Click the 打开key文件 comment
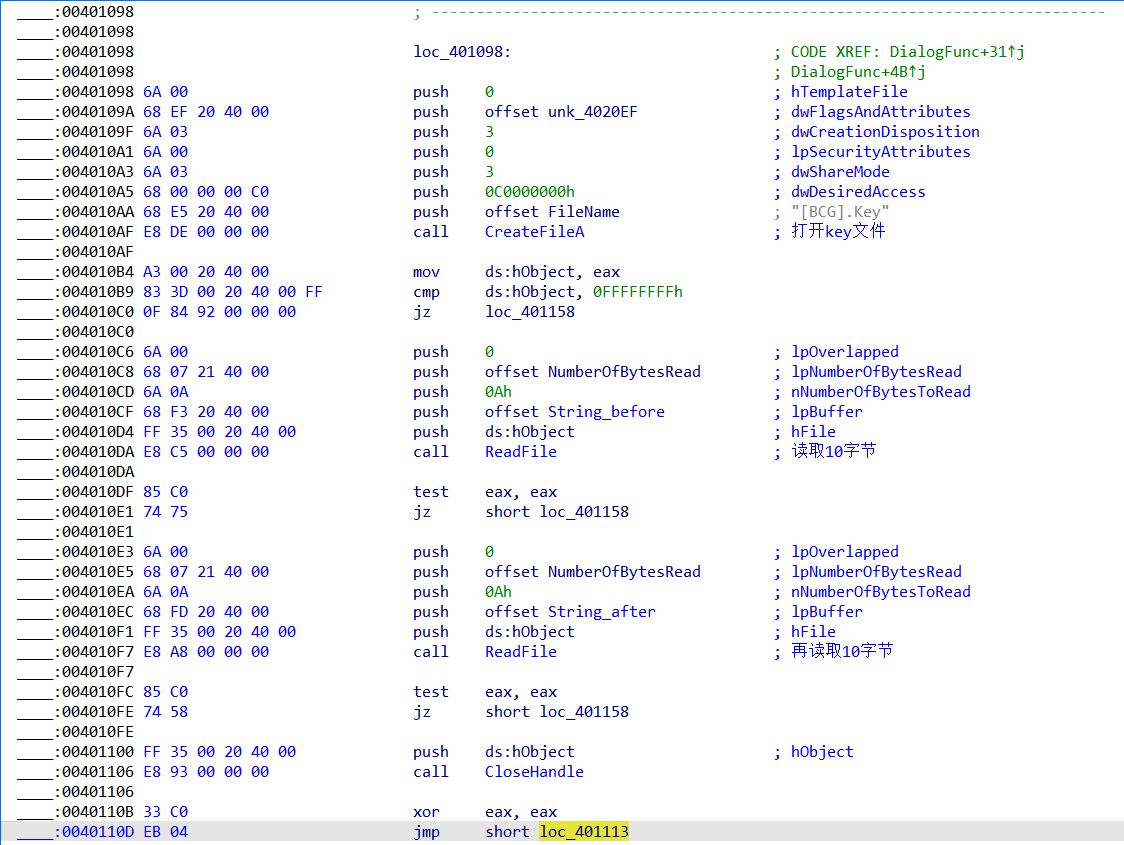 [838, 232]
